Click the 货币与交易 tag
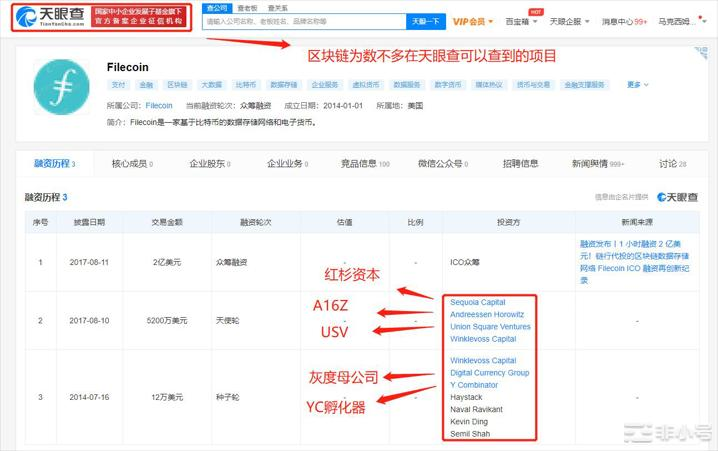718x451 pixels. coord(533,85)
